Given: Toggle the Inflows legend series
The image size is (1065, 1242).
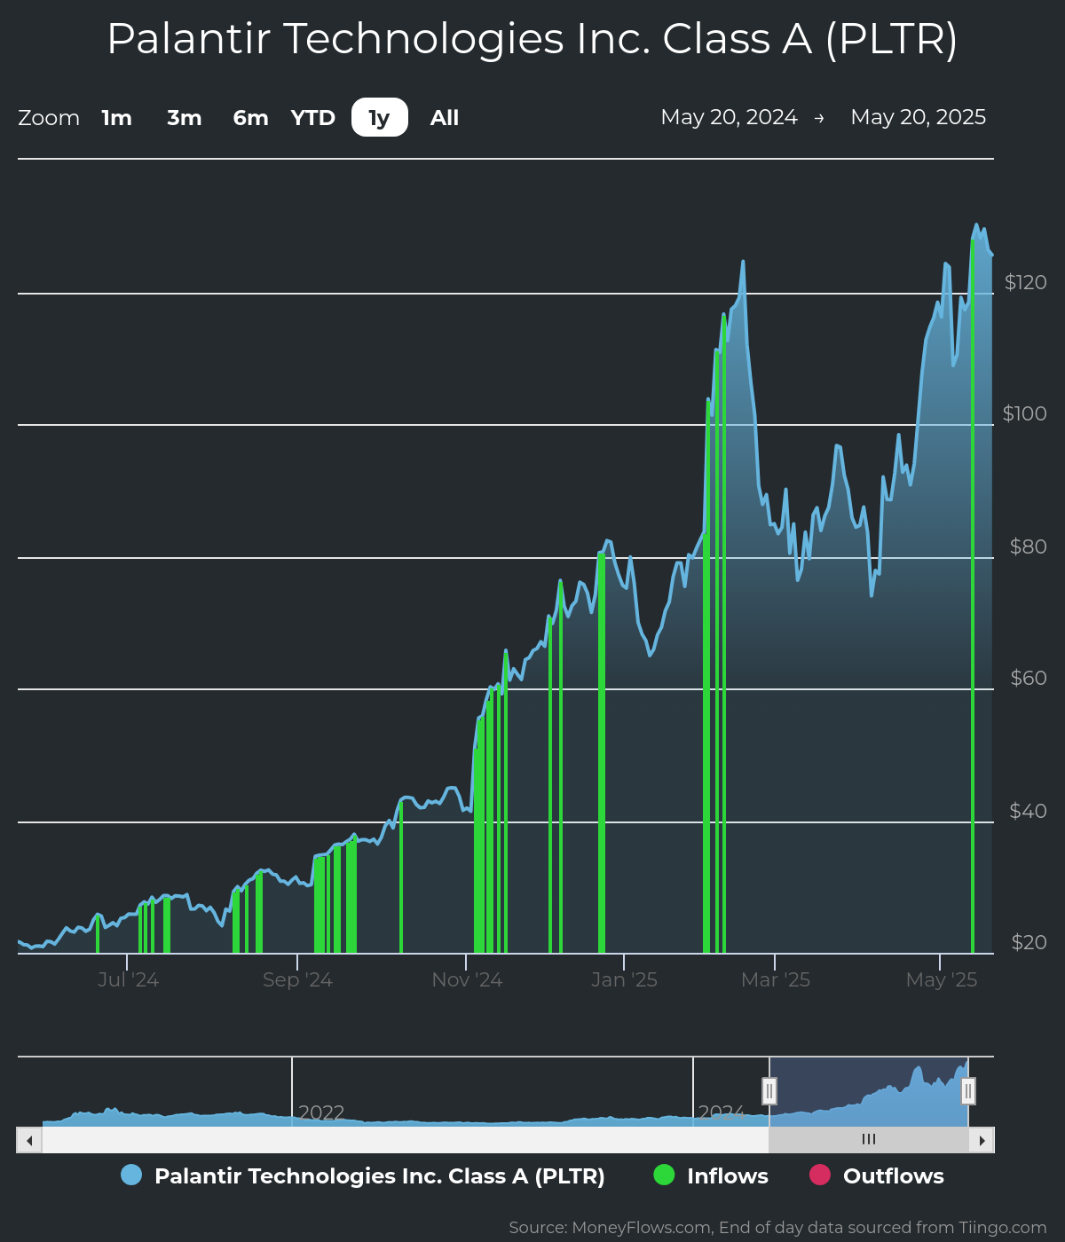Looking at the screenshot, I should coord(711,1176).
